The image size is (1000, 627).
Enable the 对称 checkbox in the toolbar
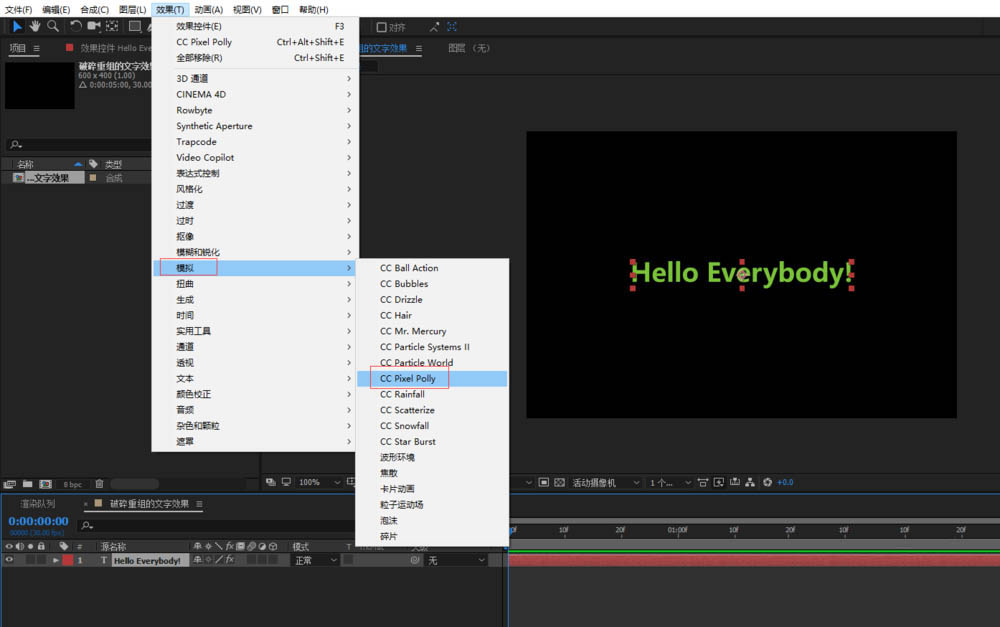coord(382,27)
